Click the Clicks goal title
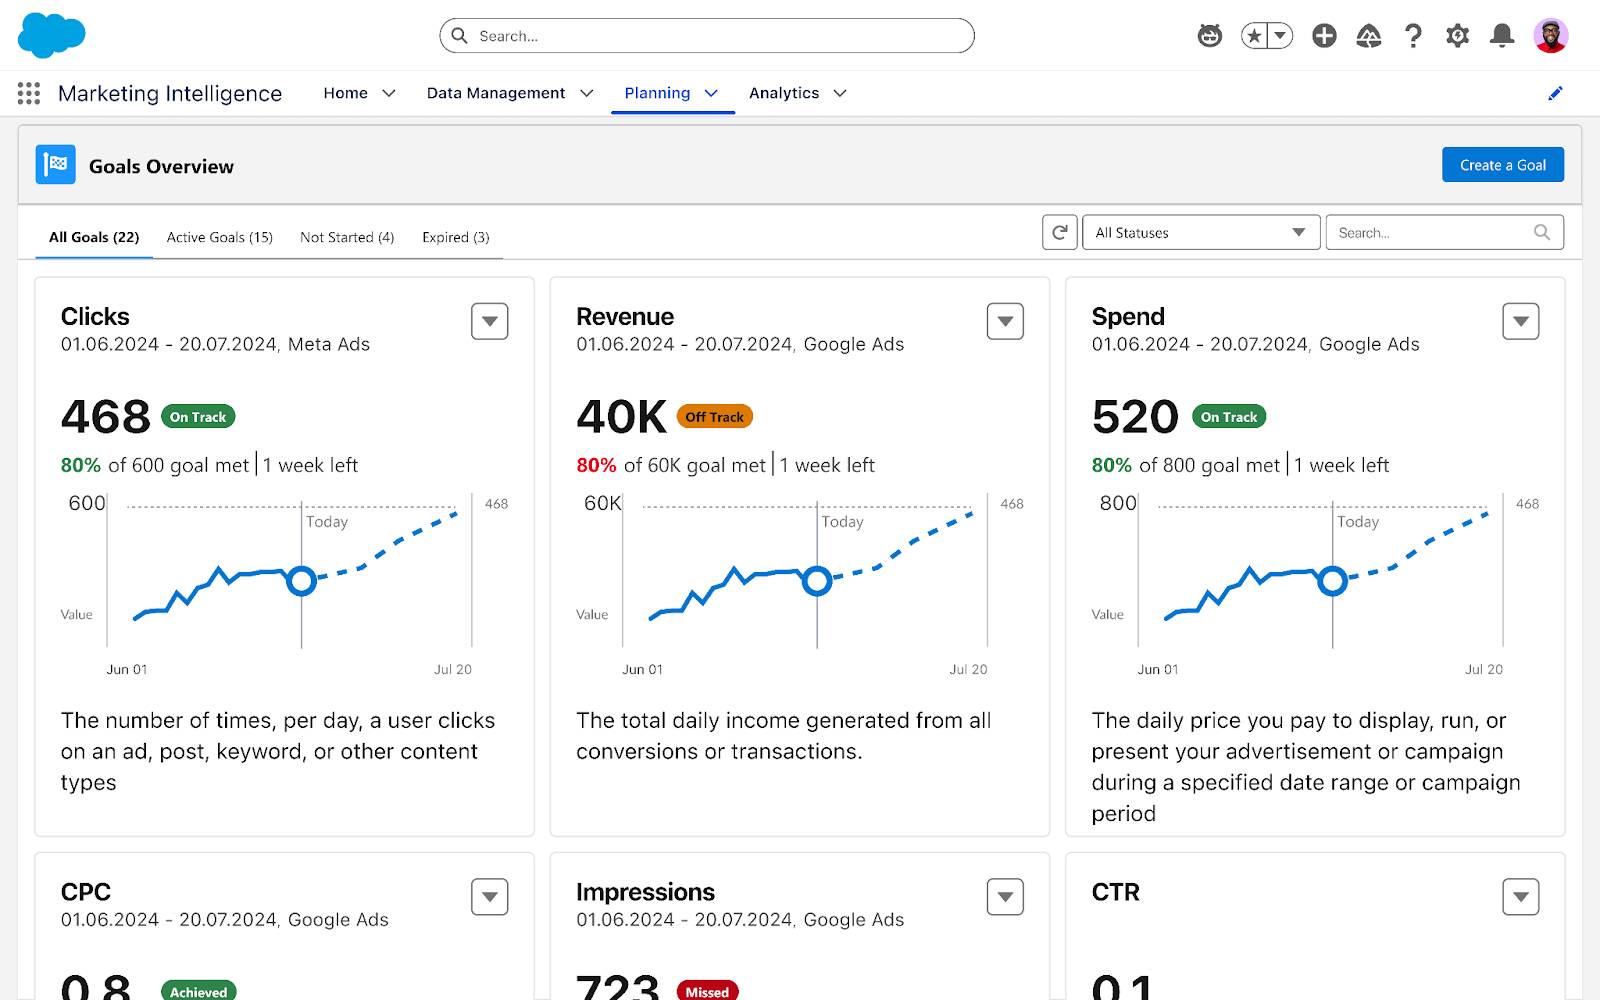The image size is (1600, 1000). click(x=95, y=317)
